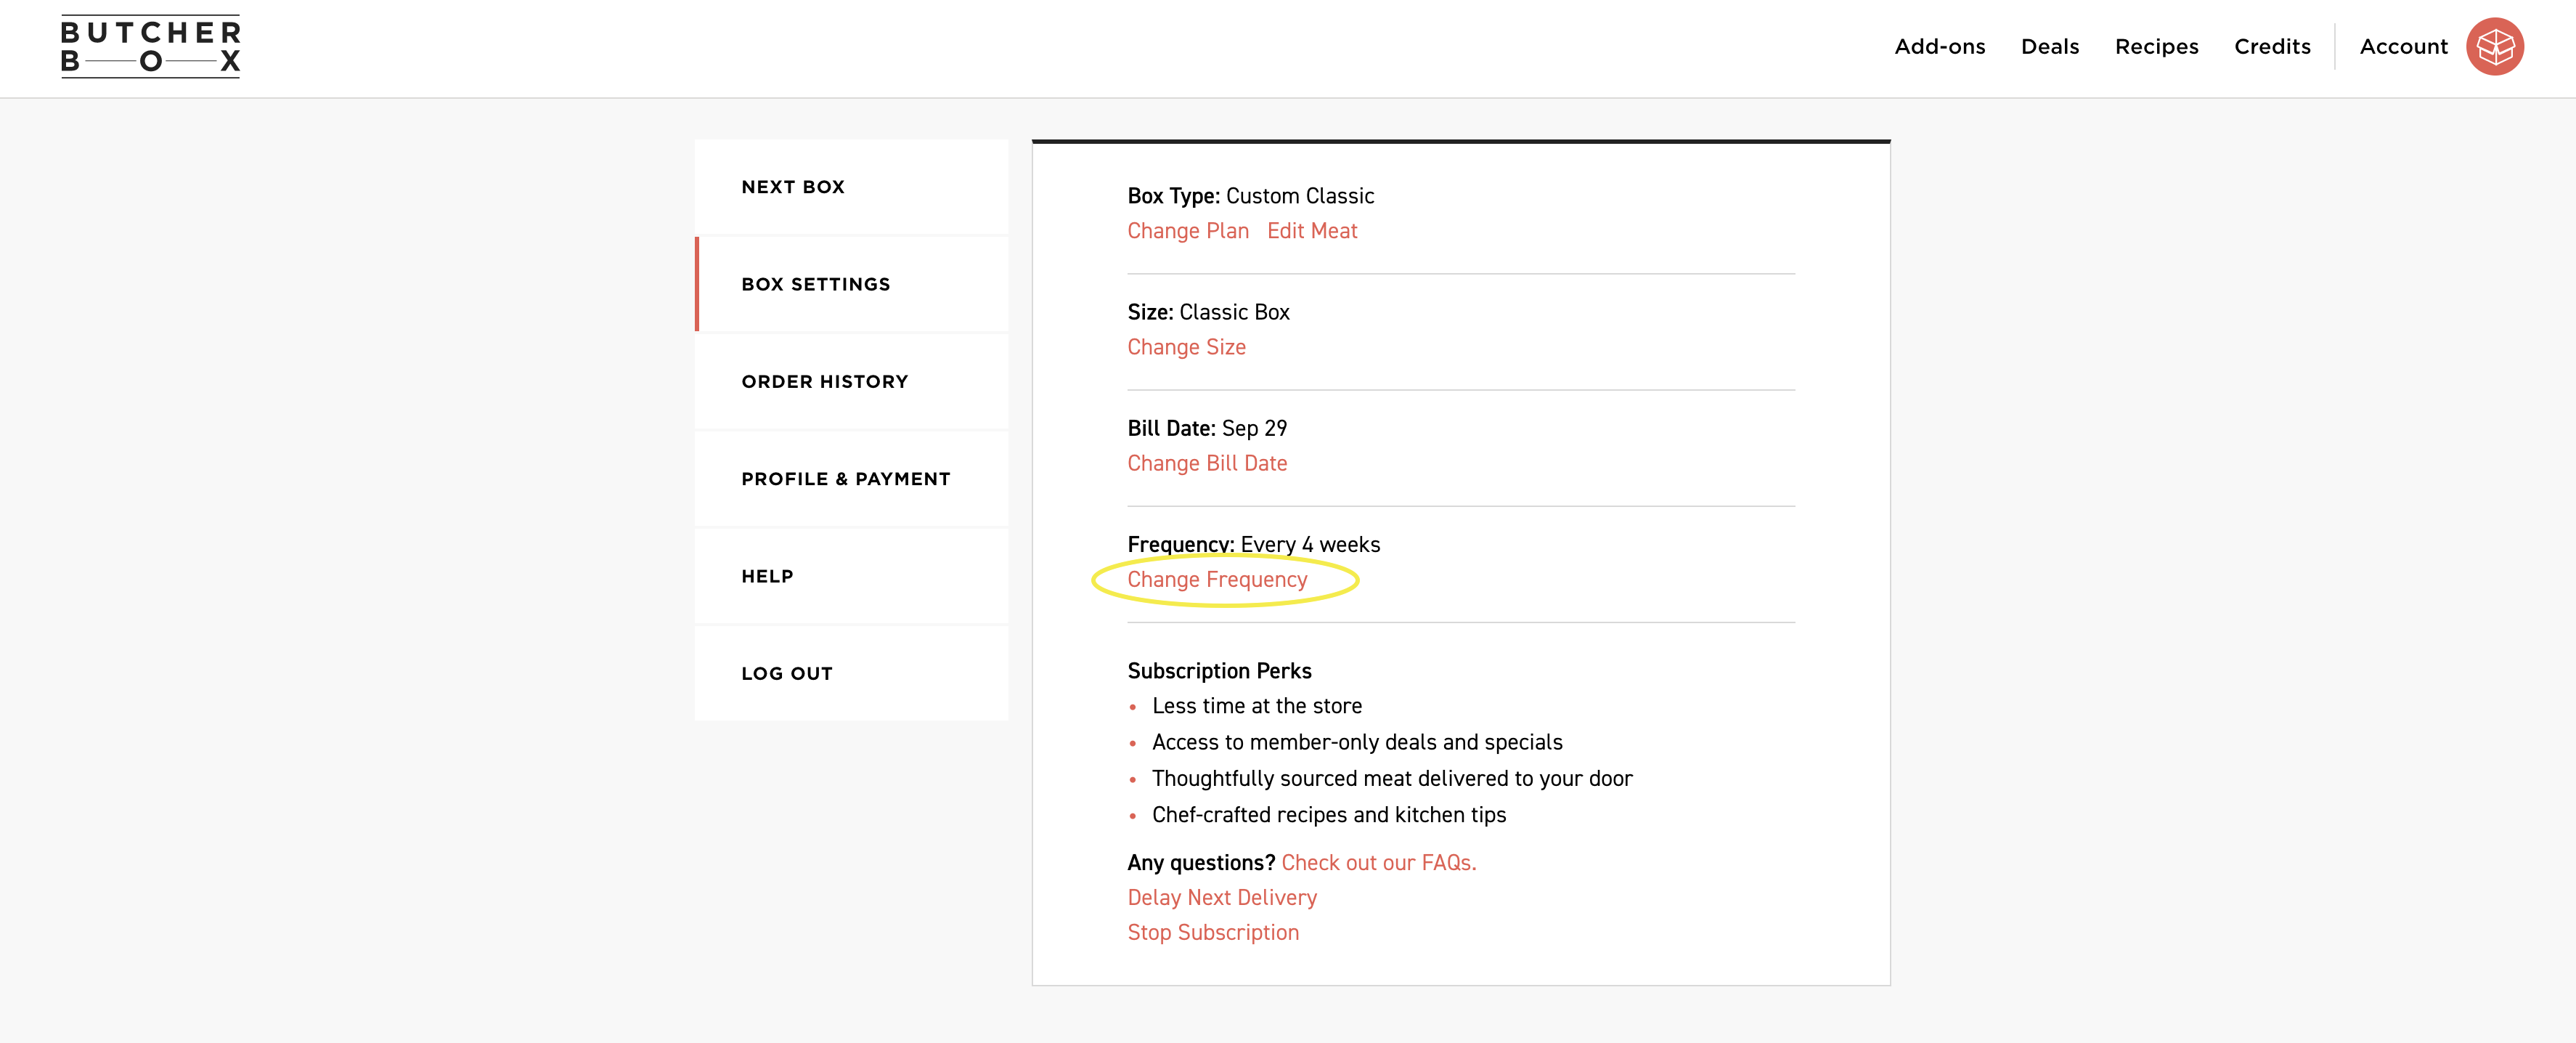This screenshot has width=2576, height=1043.
Task: Open the Account menu text
Action: click(2403, 47)
